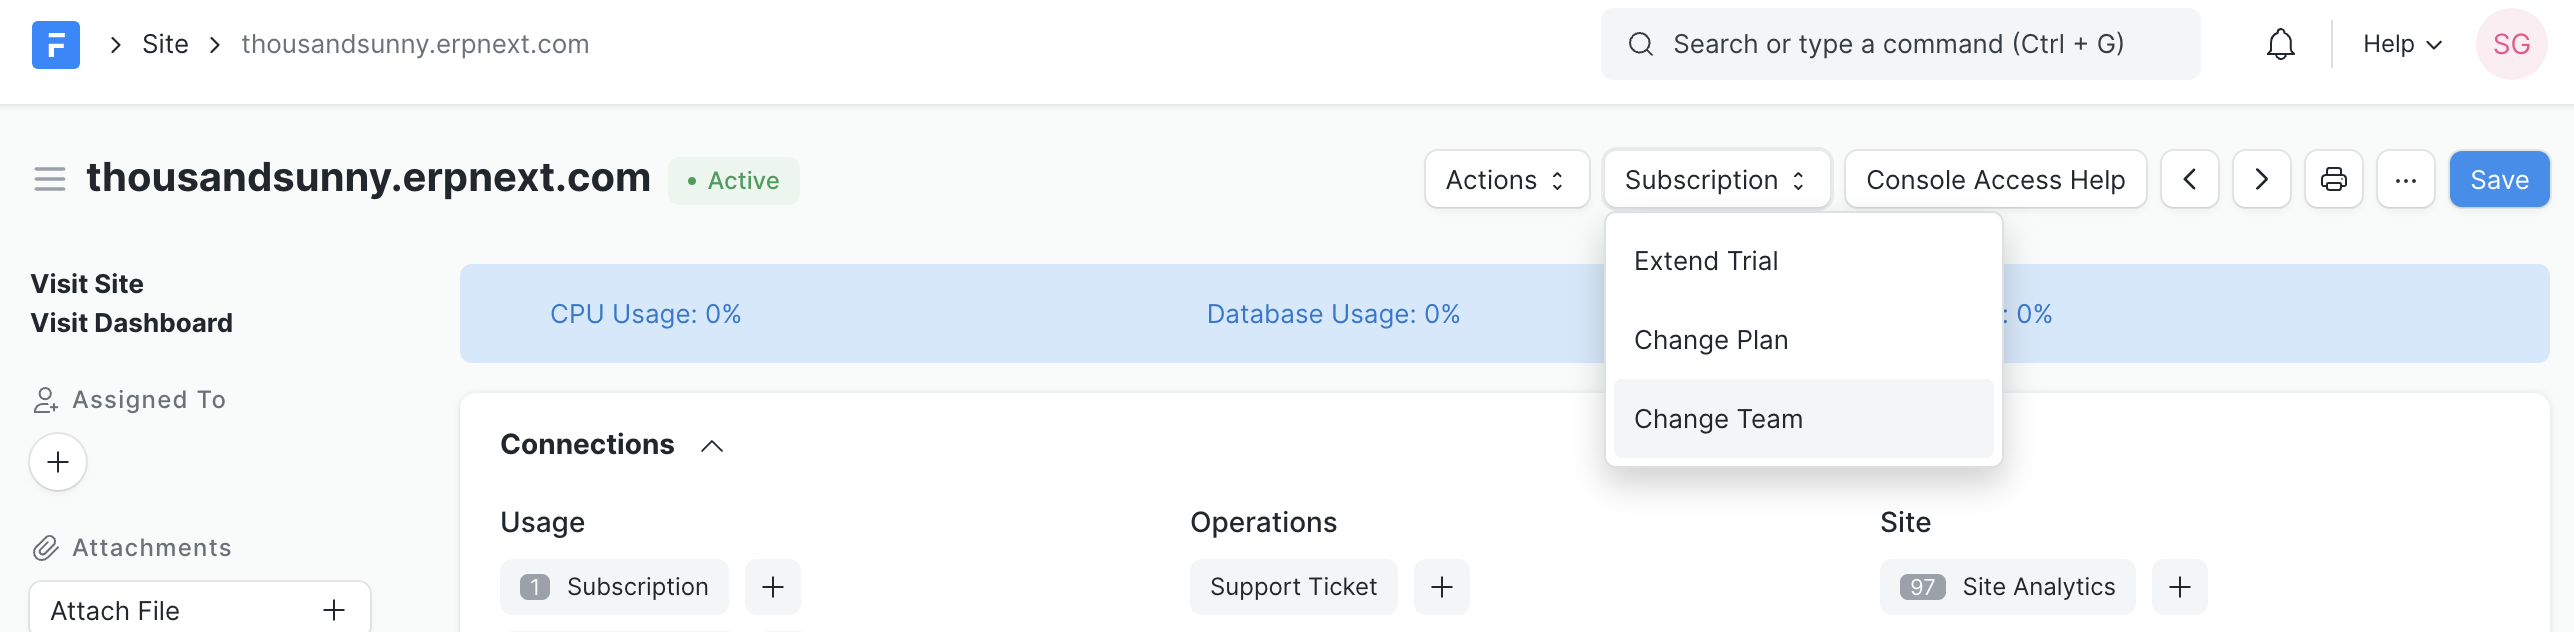Close the Subscription dropdown
Viewport: 2574px width, 632px height.
(1716, 180)
